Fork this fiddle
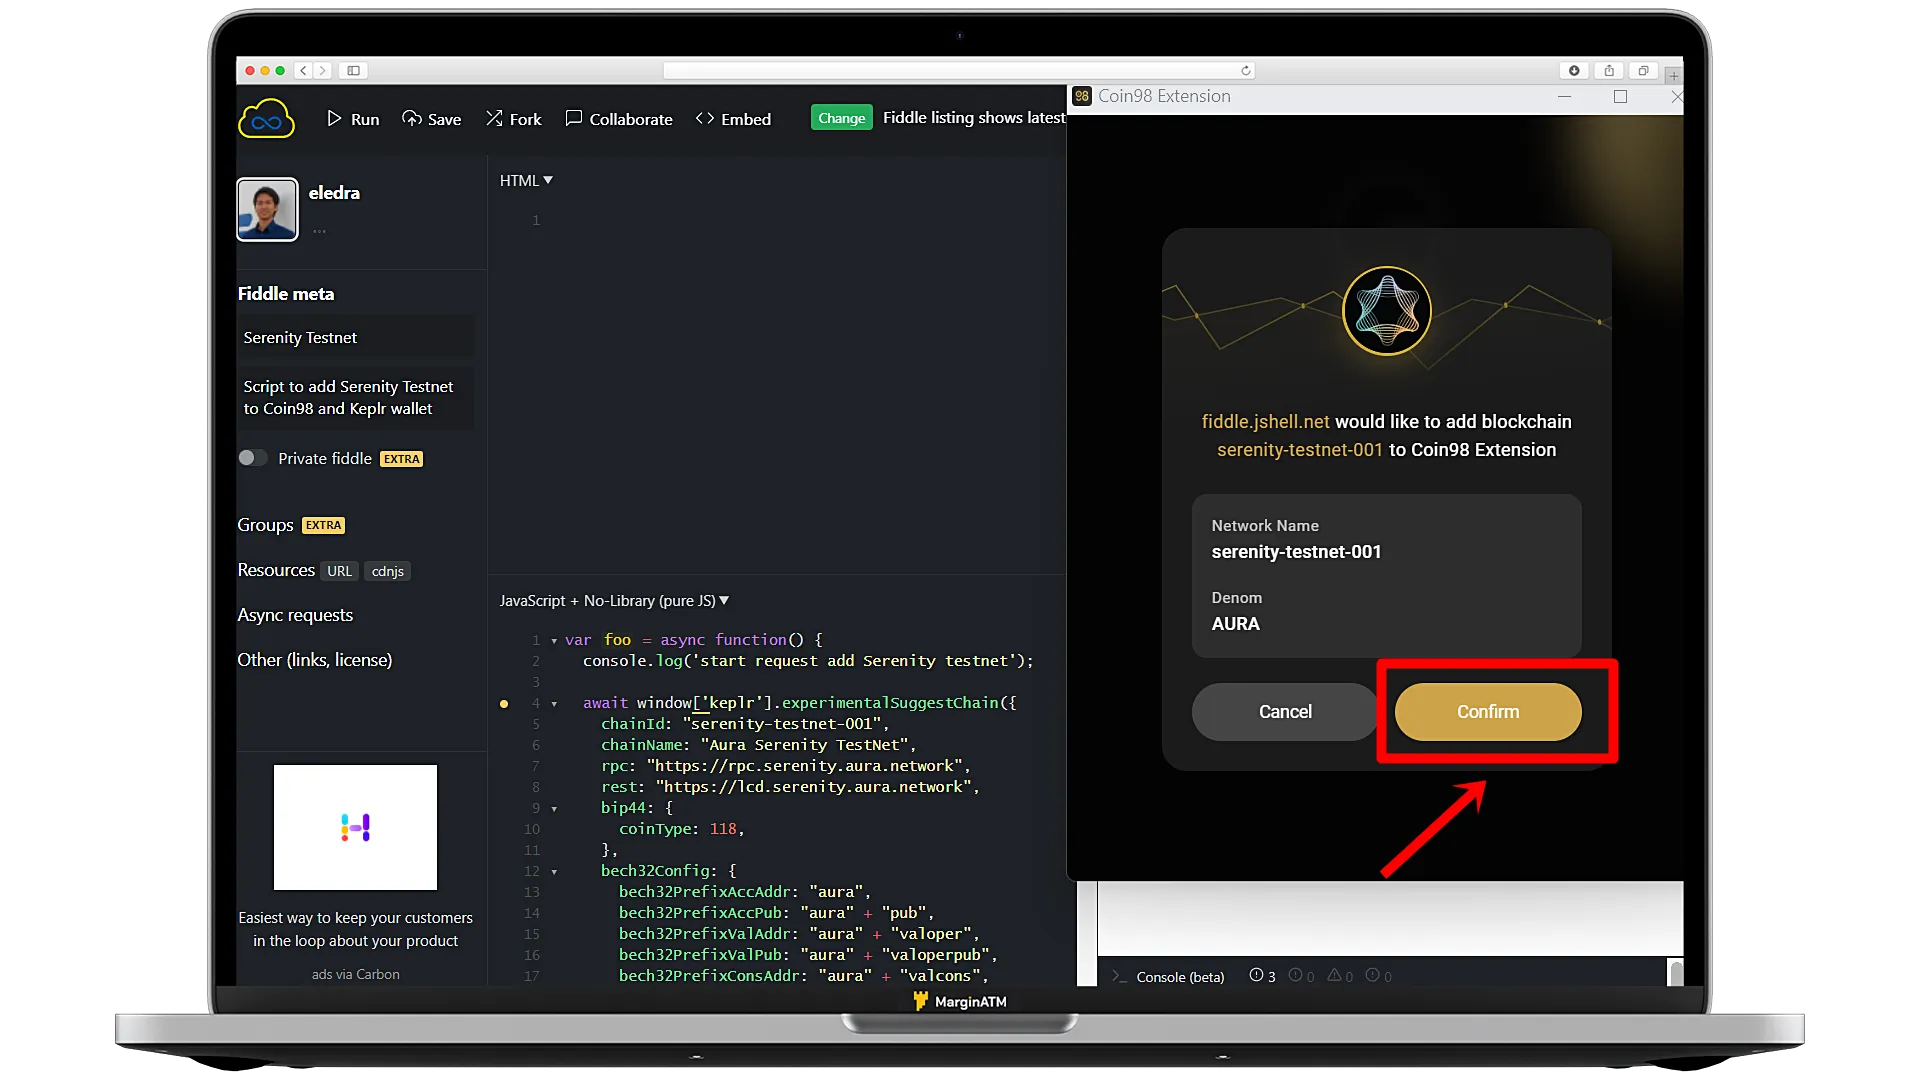The height and width of the screenshot is (1080, 1920). click(513, 119)
